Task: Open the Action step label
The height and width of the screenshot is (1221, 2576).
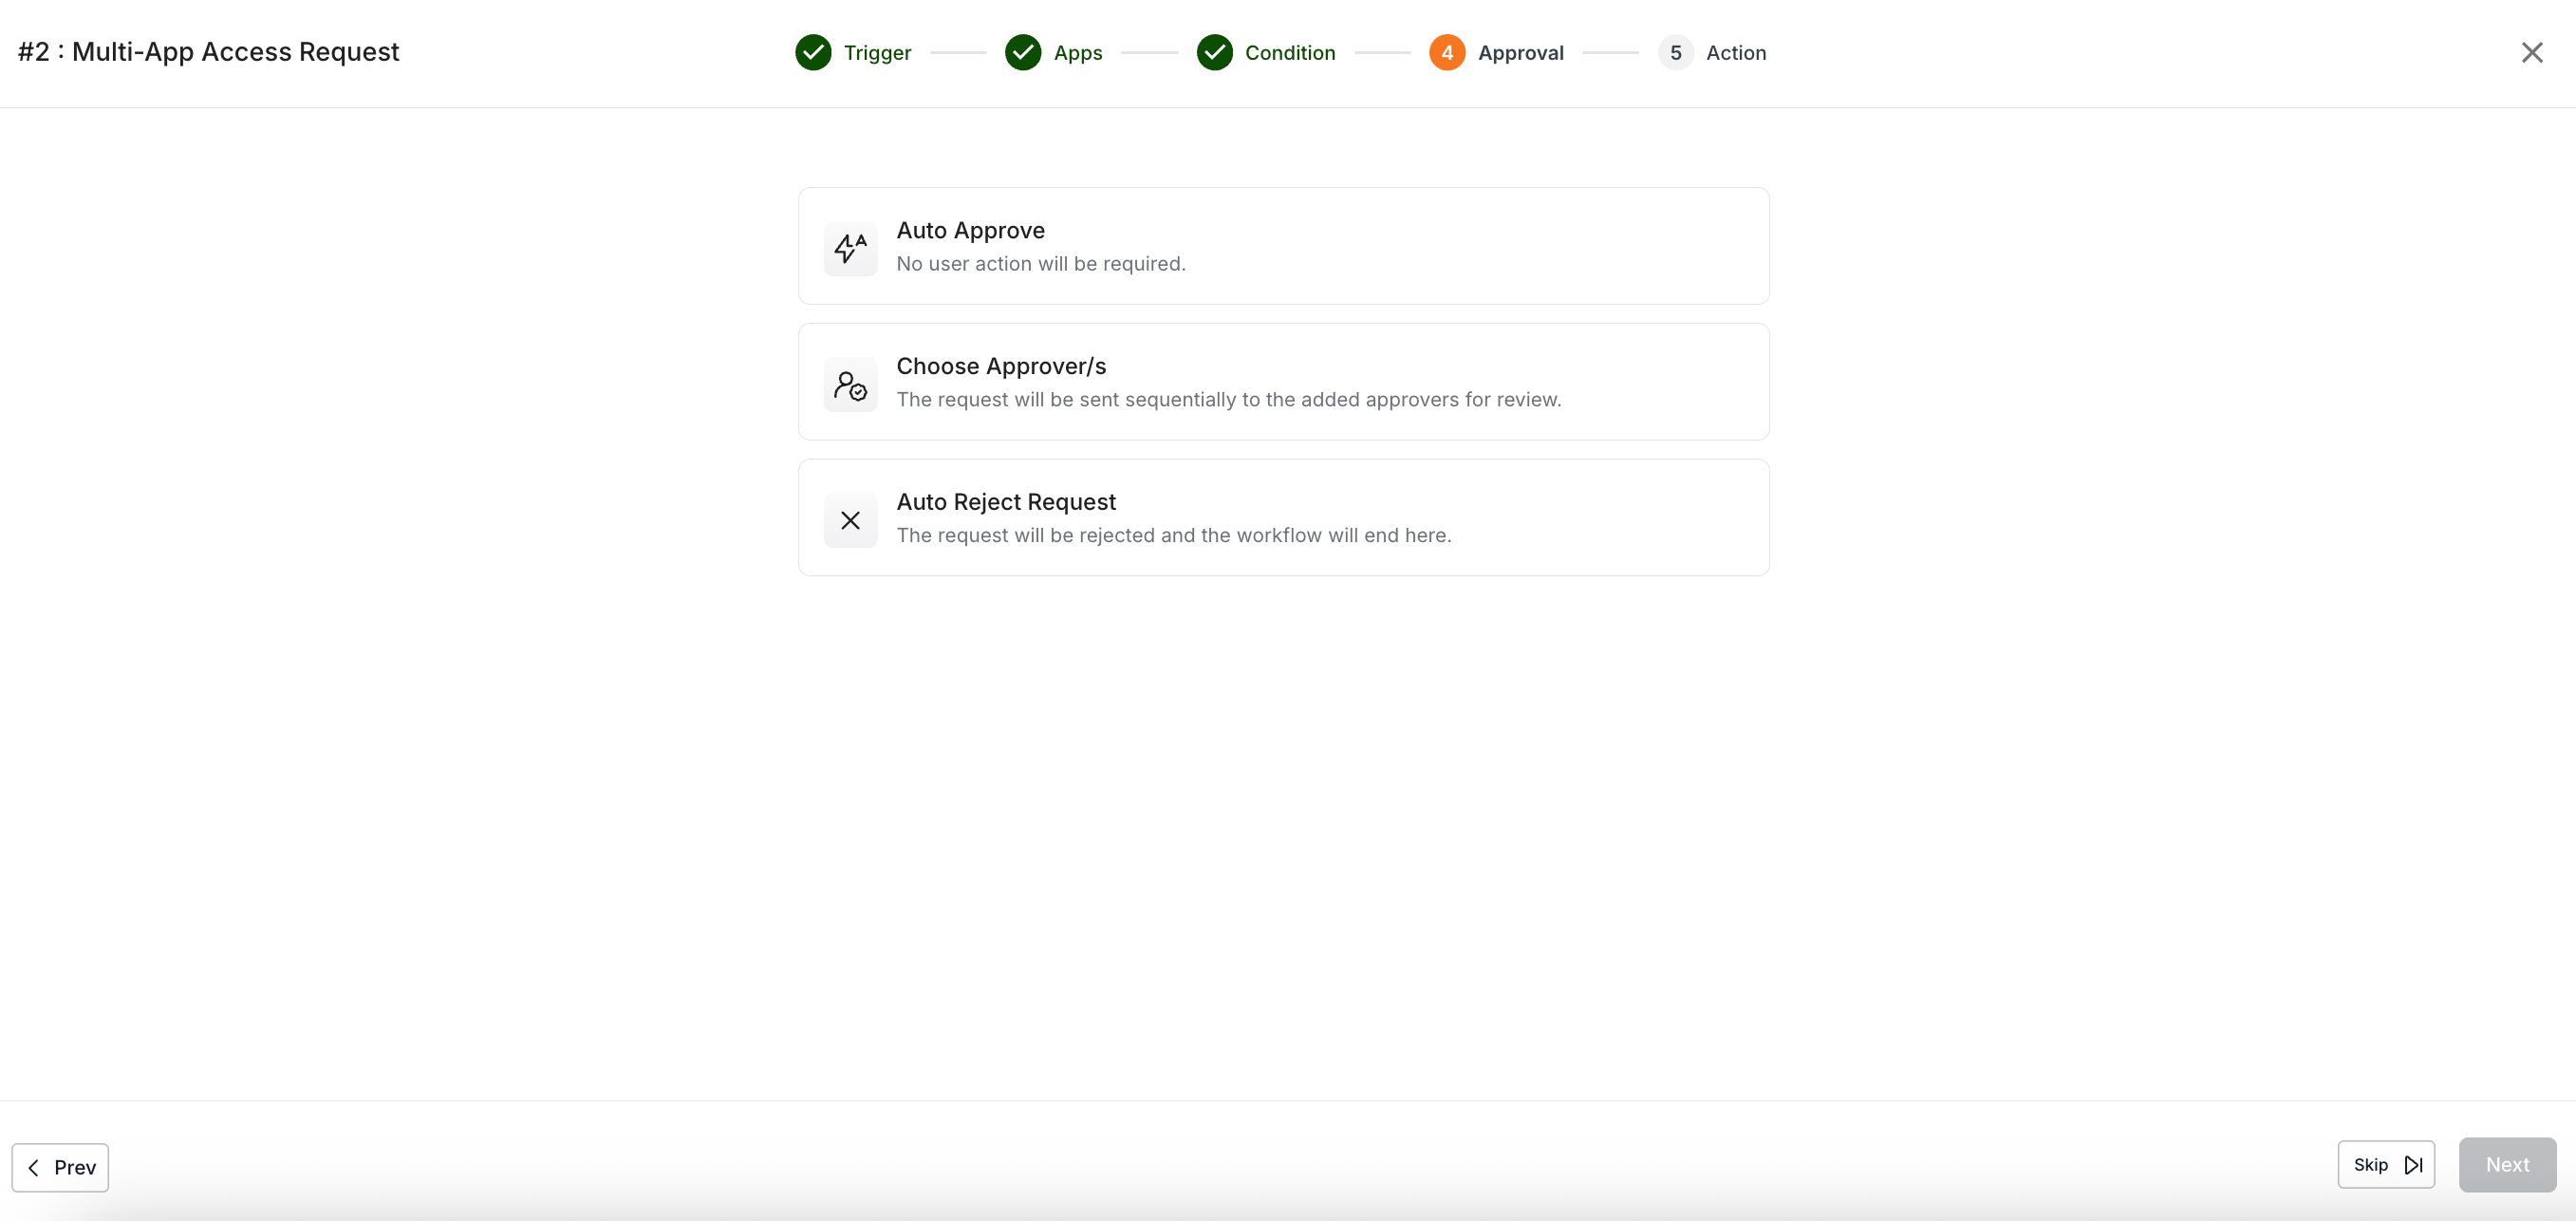Action: (x=1735, y=53)
